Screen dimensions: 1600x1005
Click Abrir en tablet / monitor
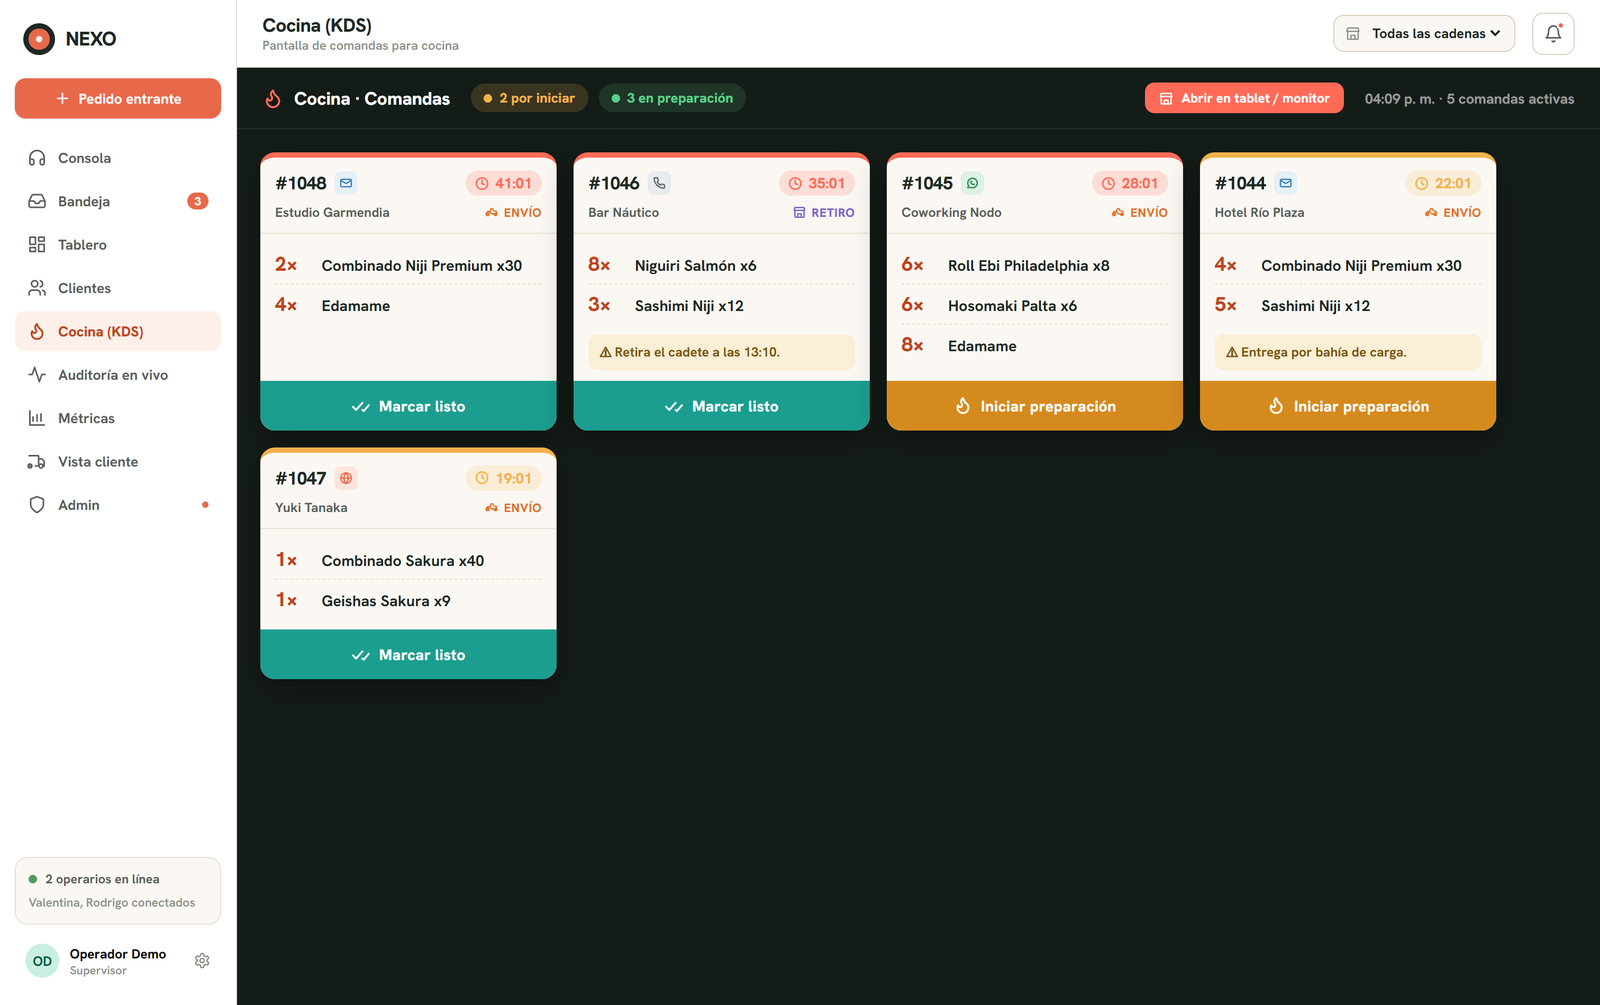coord(1244,98)
